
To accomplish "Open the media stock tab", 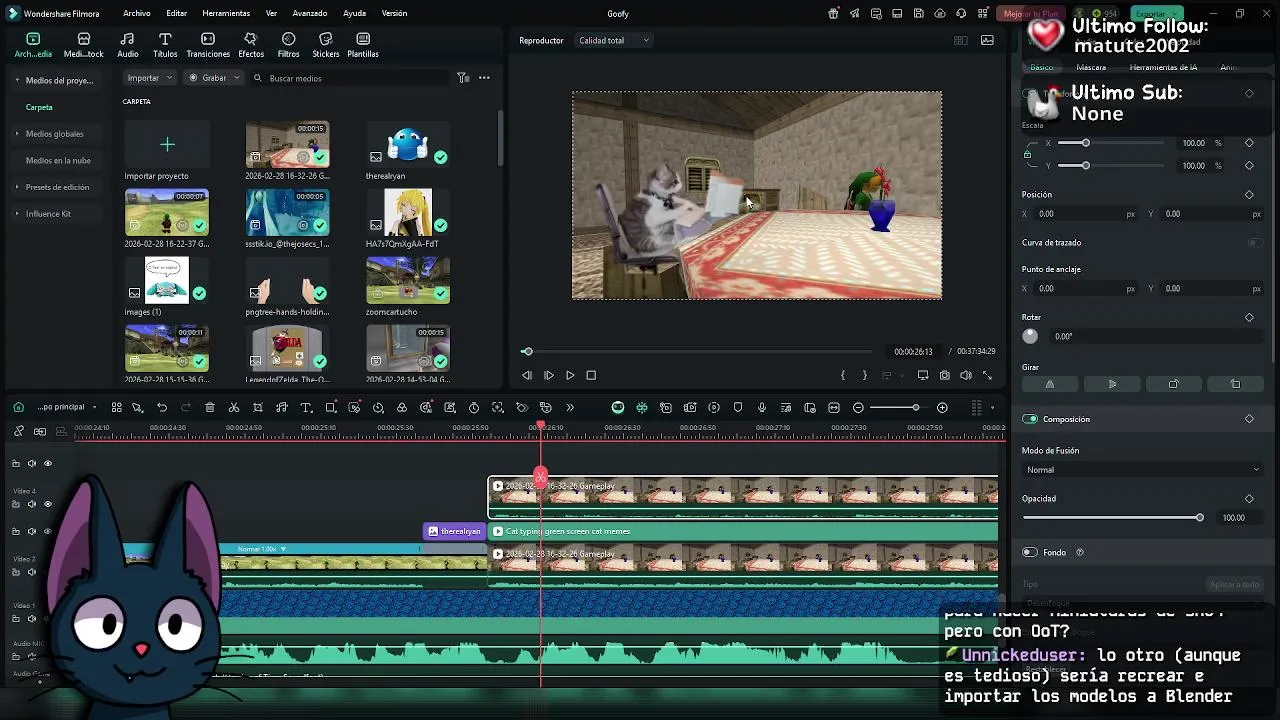I will [84, 45].
